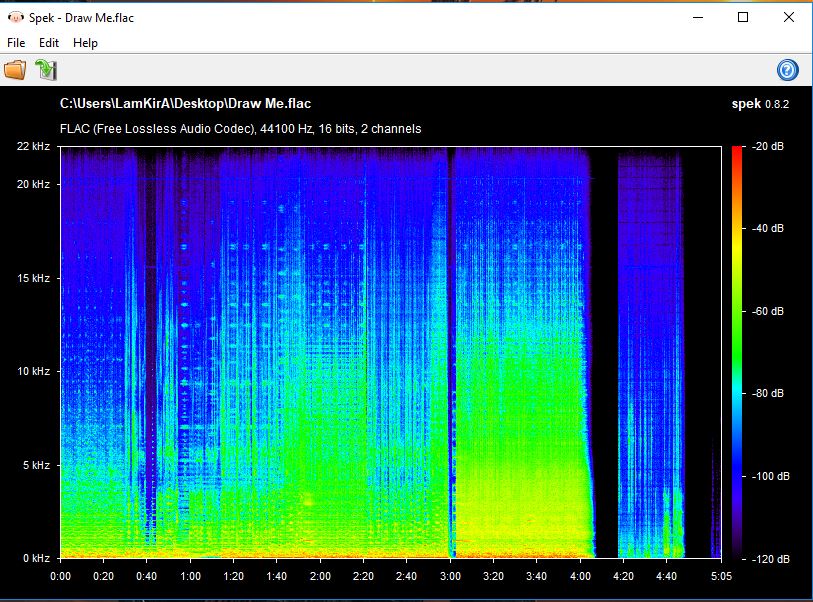Click the Spek - Draw Me.flac window title
The width and height of the screenshot is (813, 602).
point(81,18)
